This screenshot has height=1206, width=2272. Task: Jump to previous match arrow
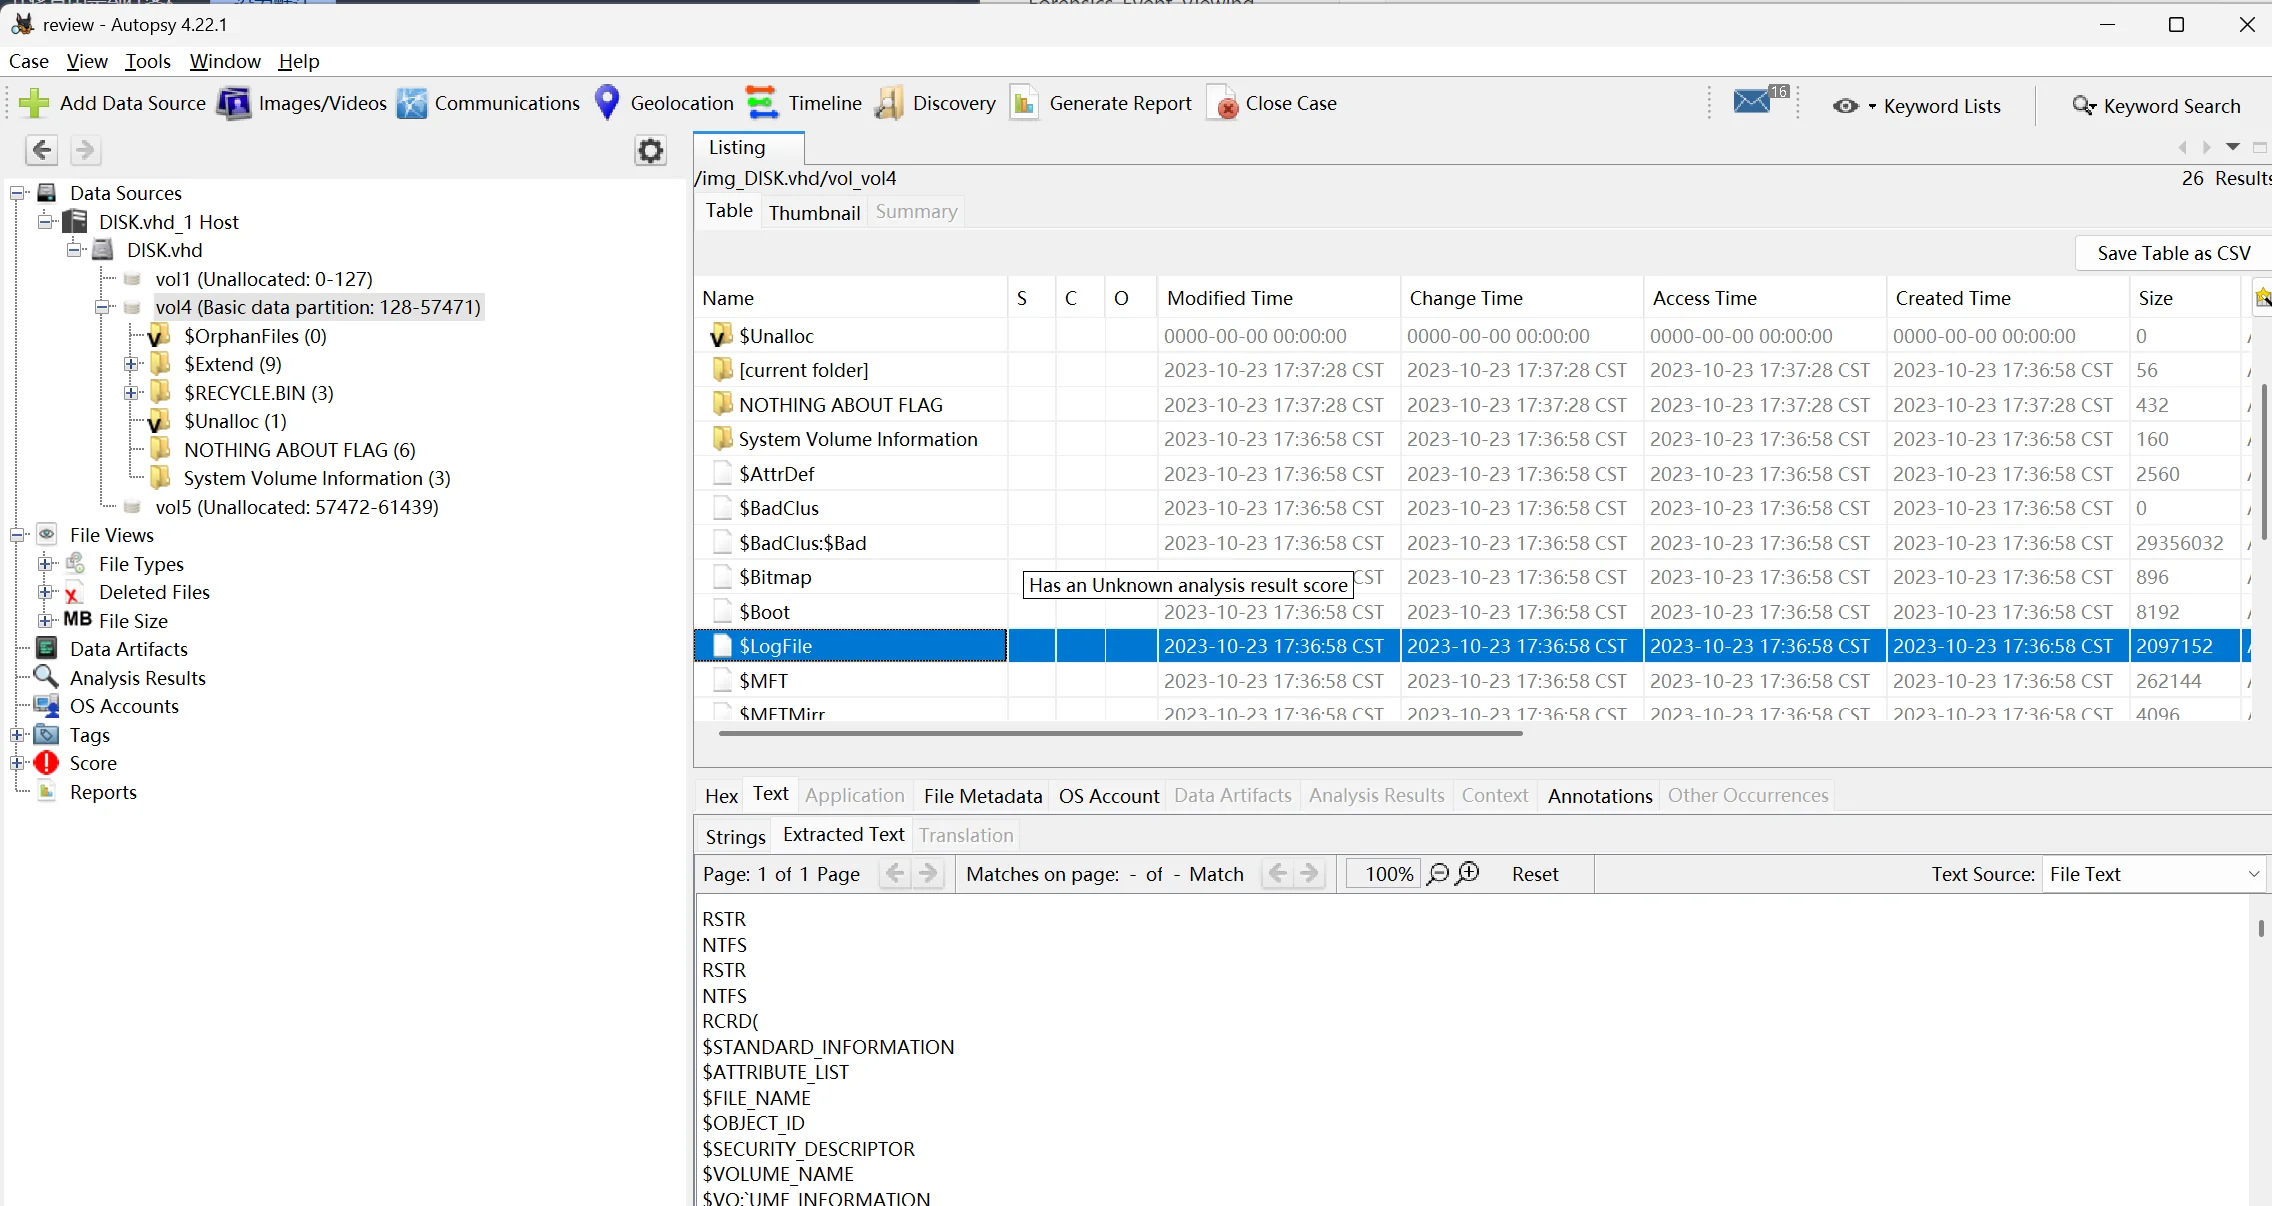coord(1277,874)
